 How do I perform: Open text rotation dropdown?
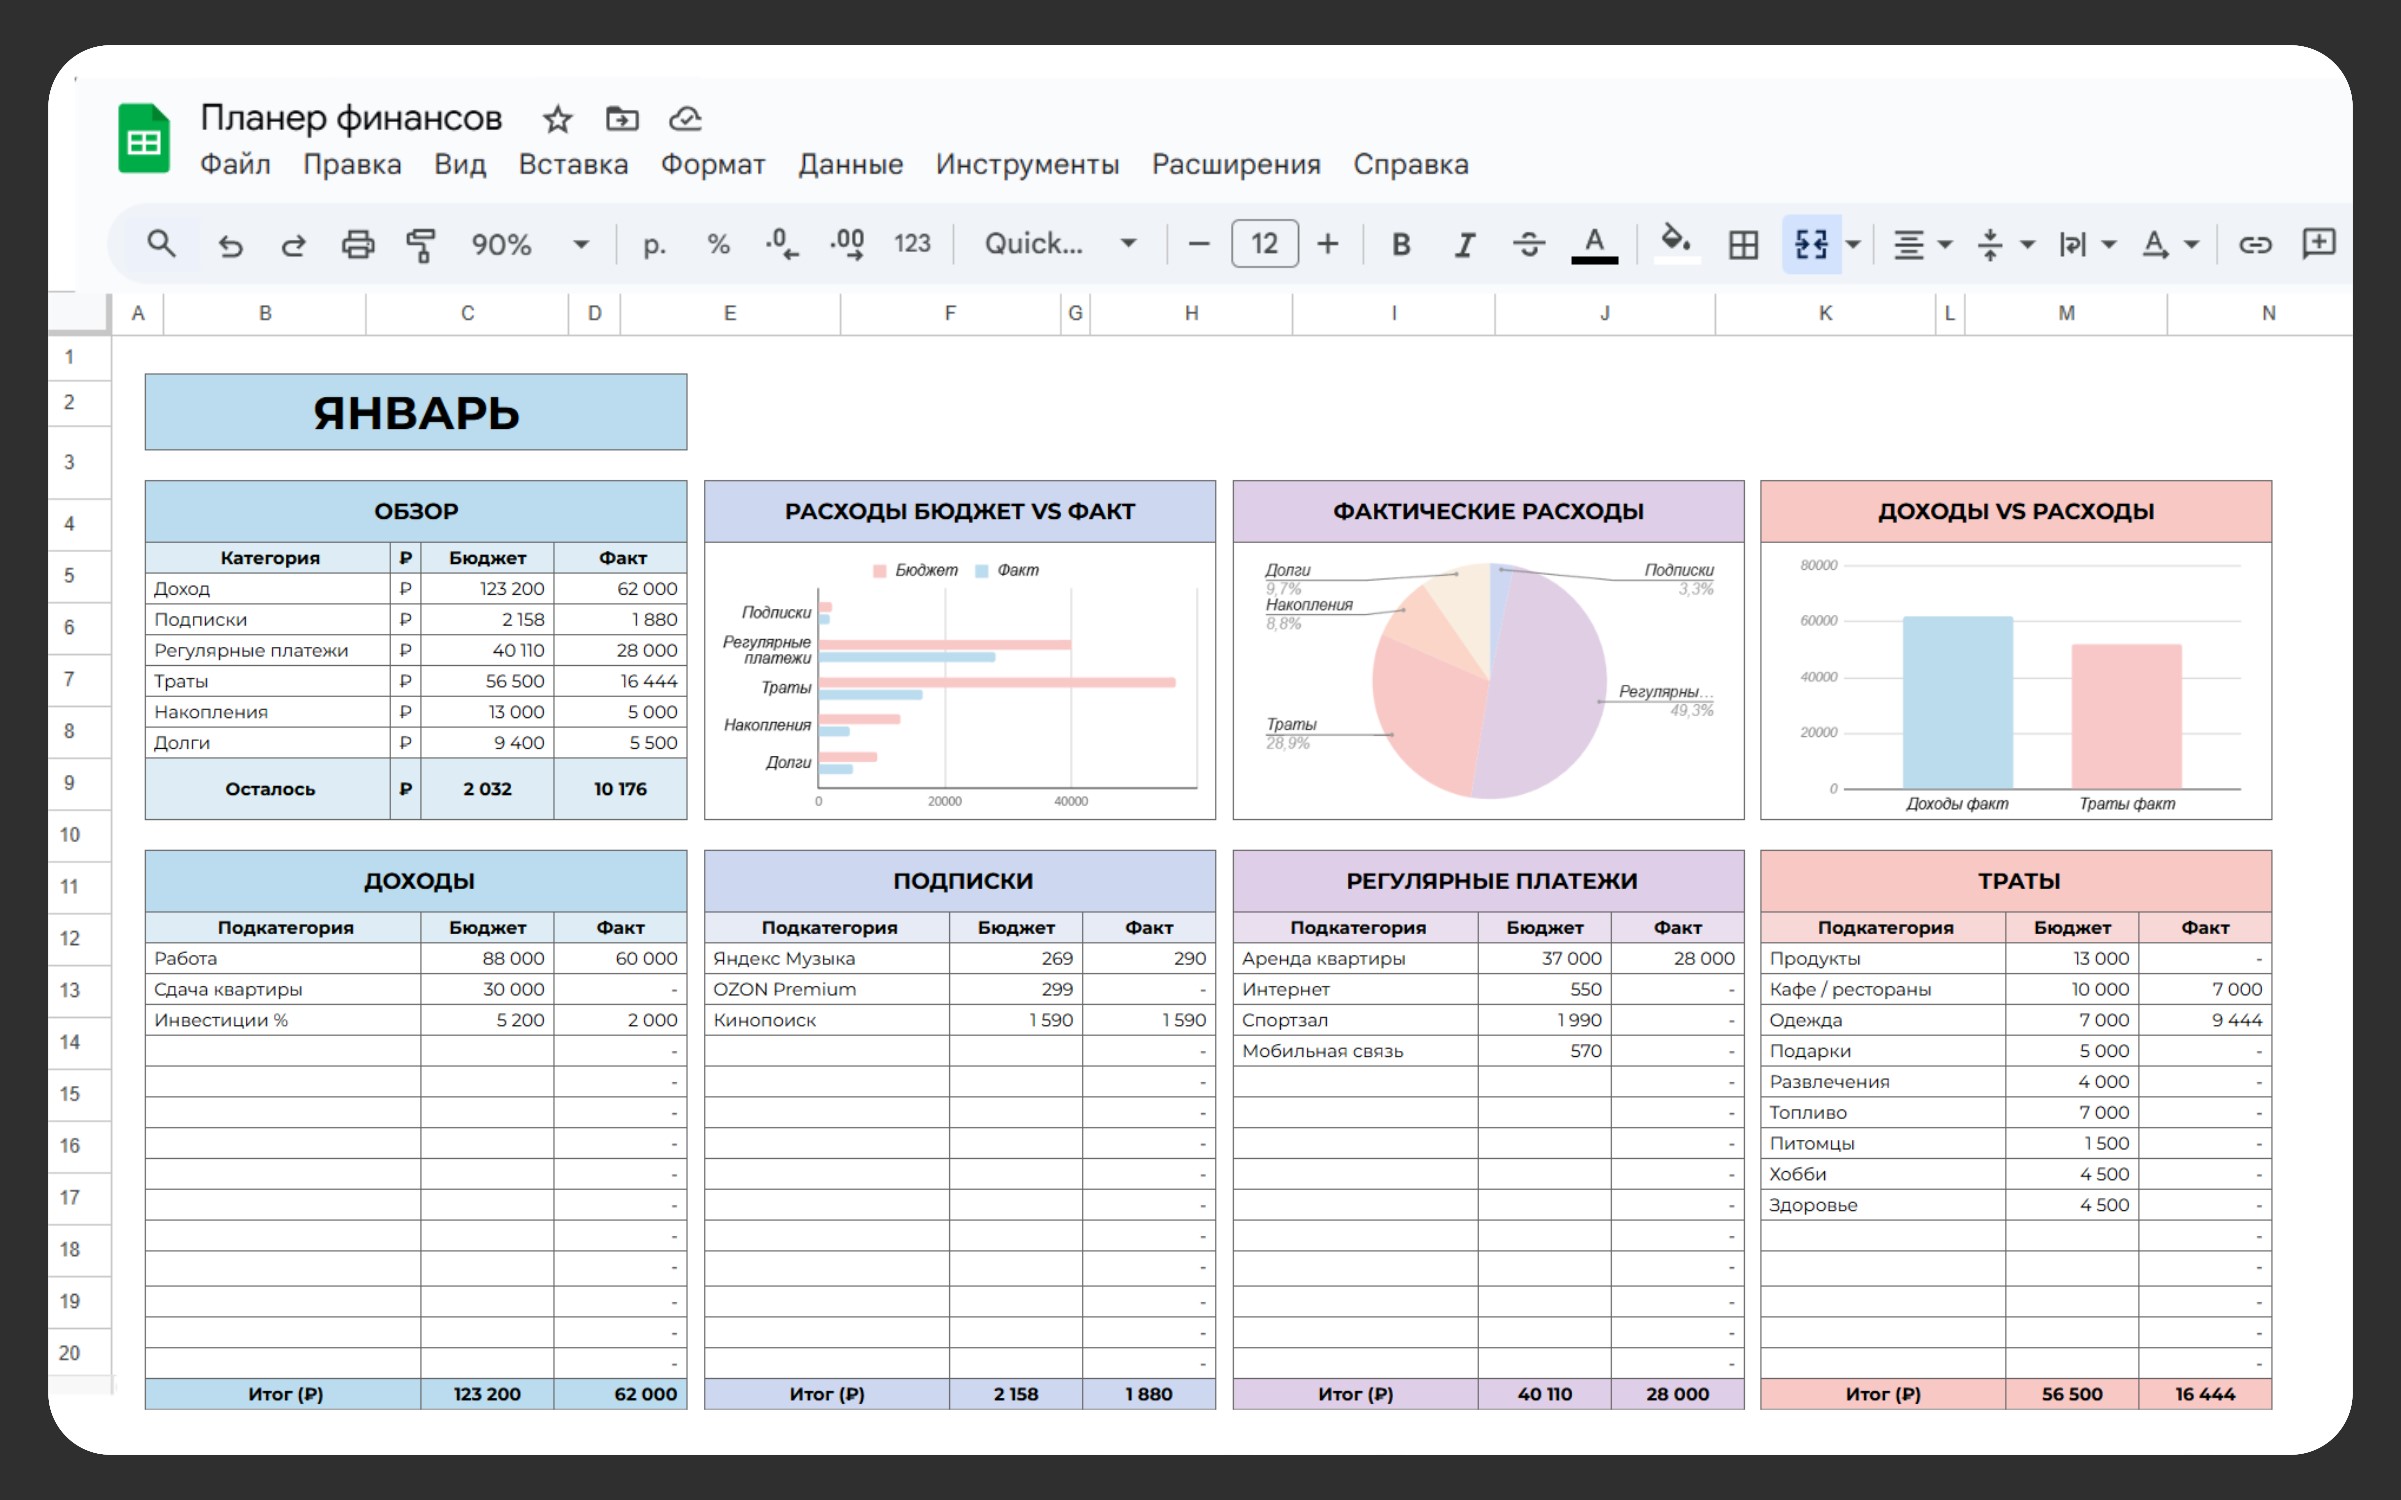click(2170, 244)
